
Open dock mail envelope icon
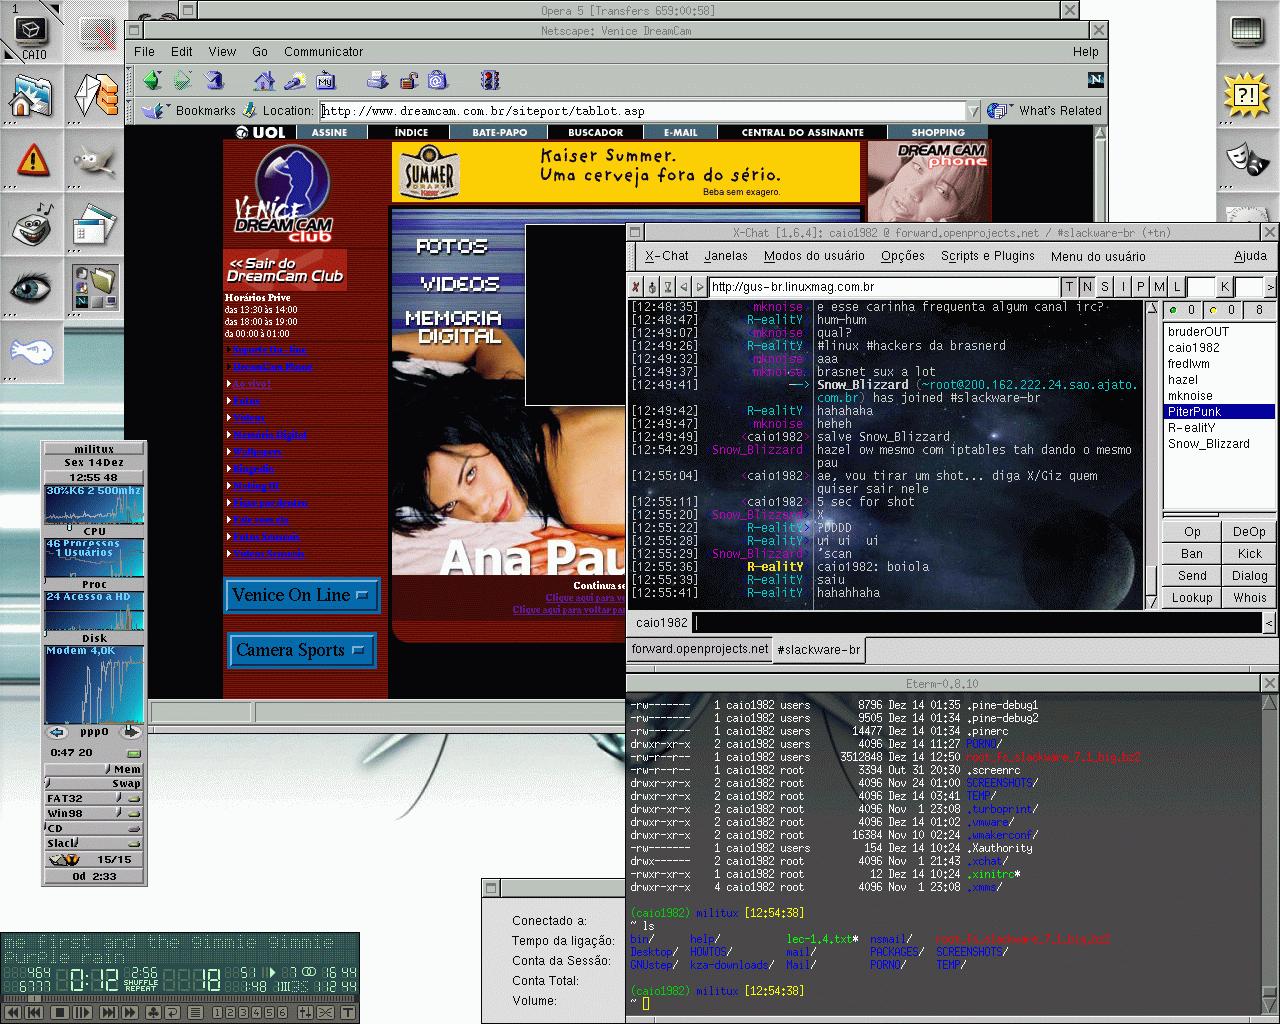pos(96,96)
